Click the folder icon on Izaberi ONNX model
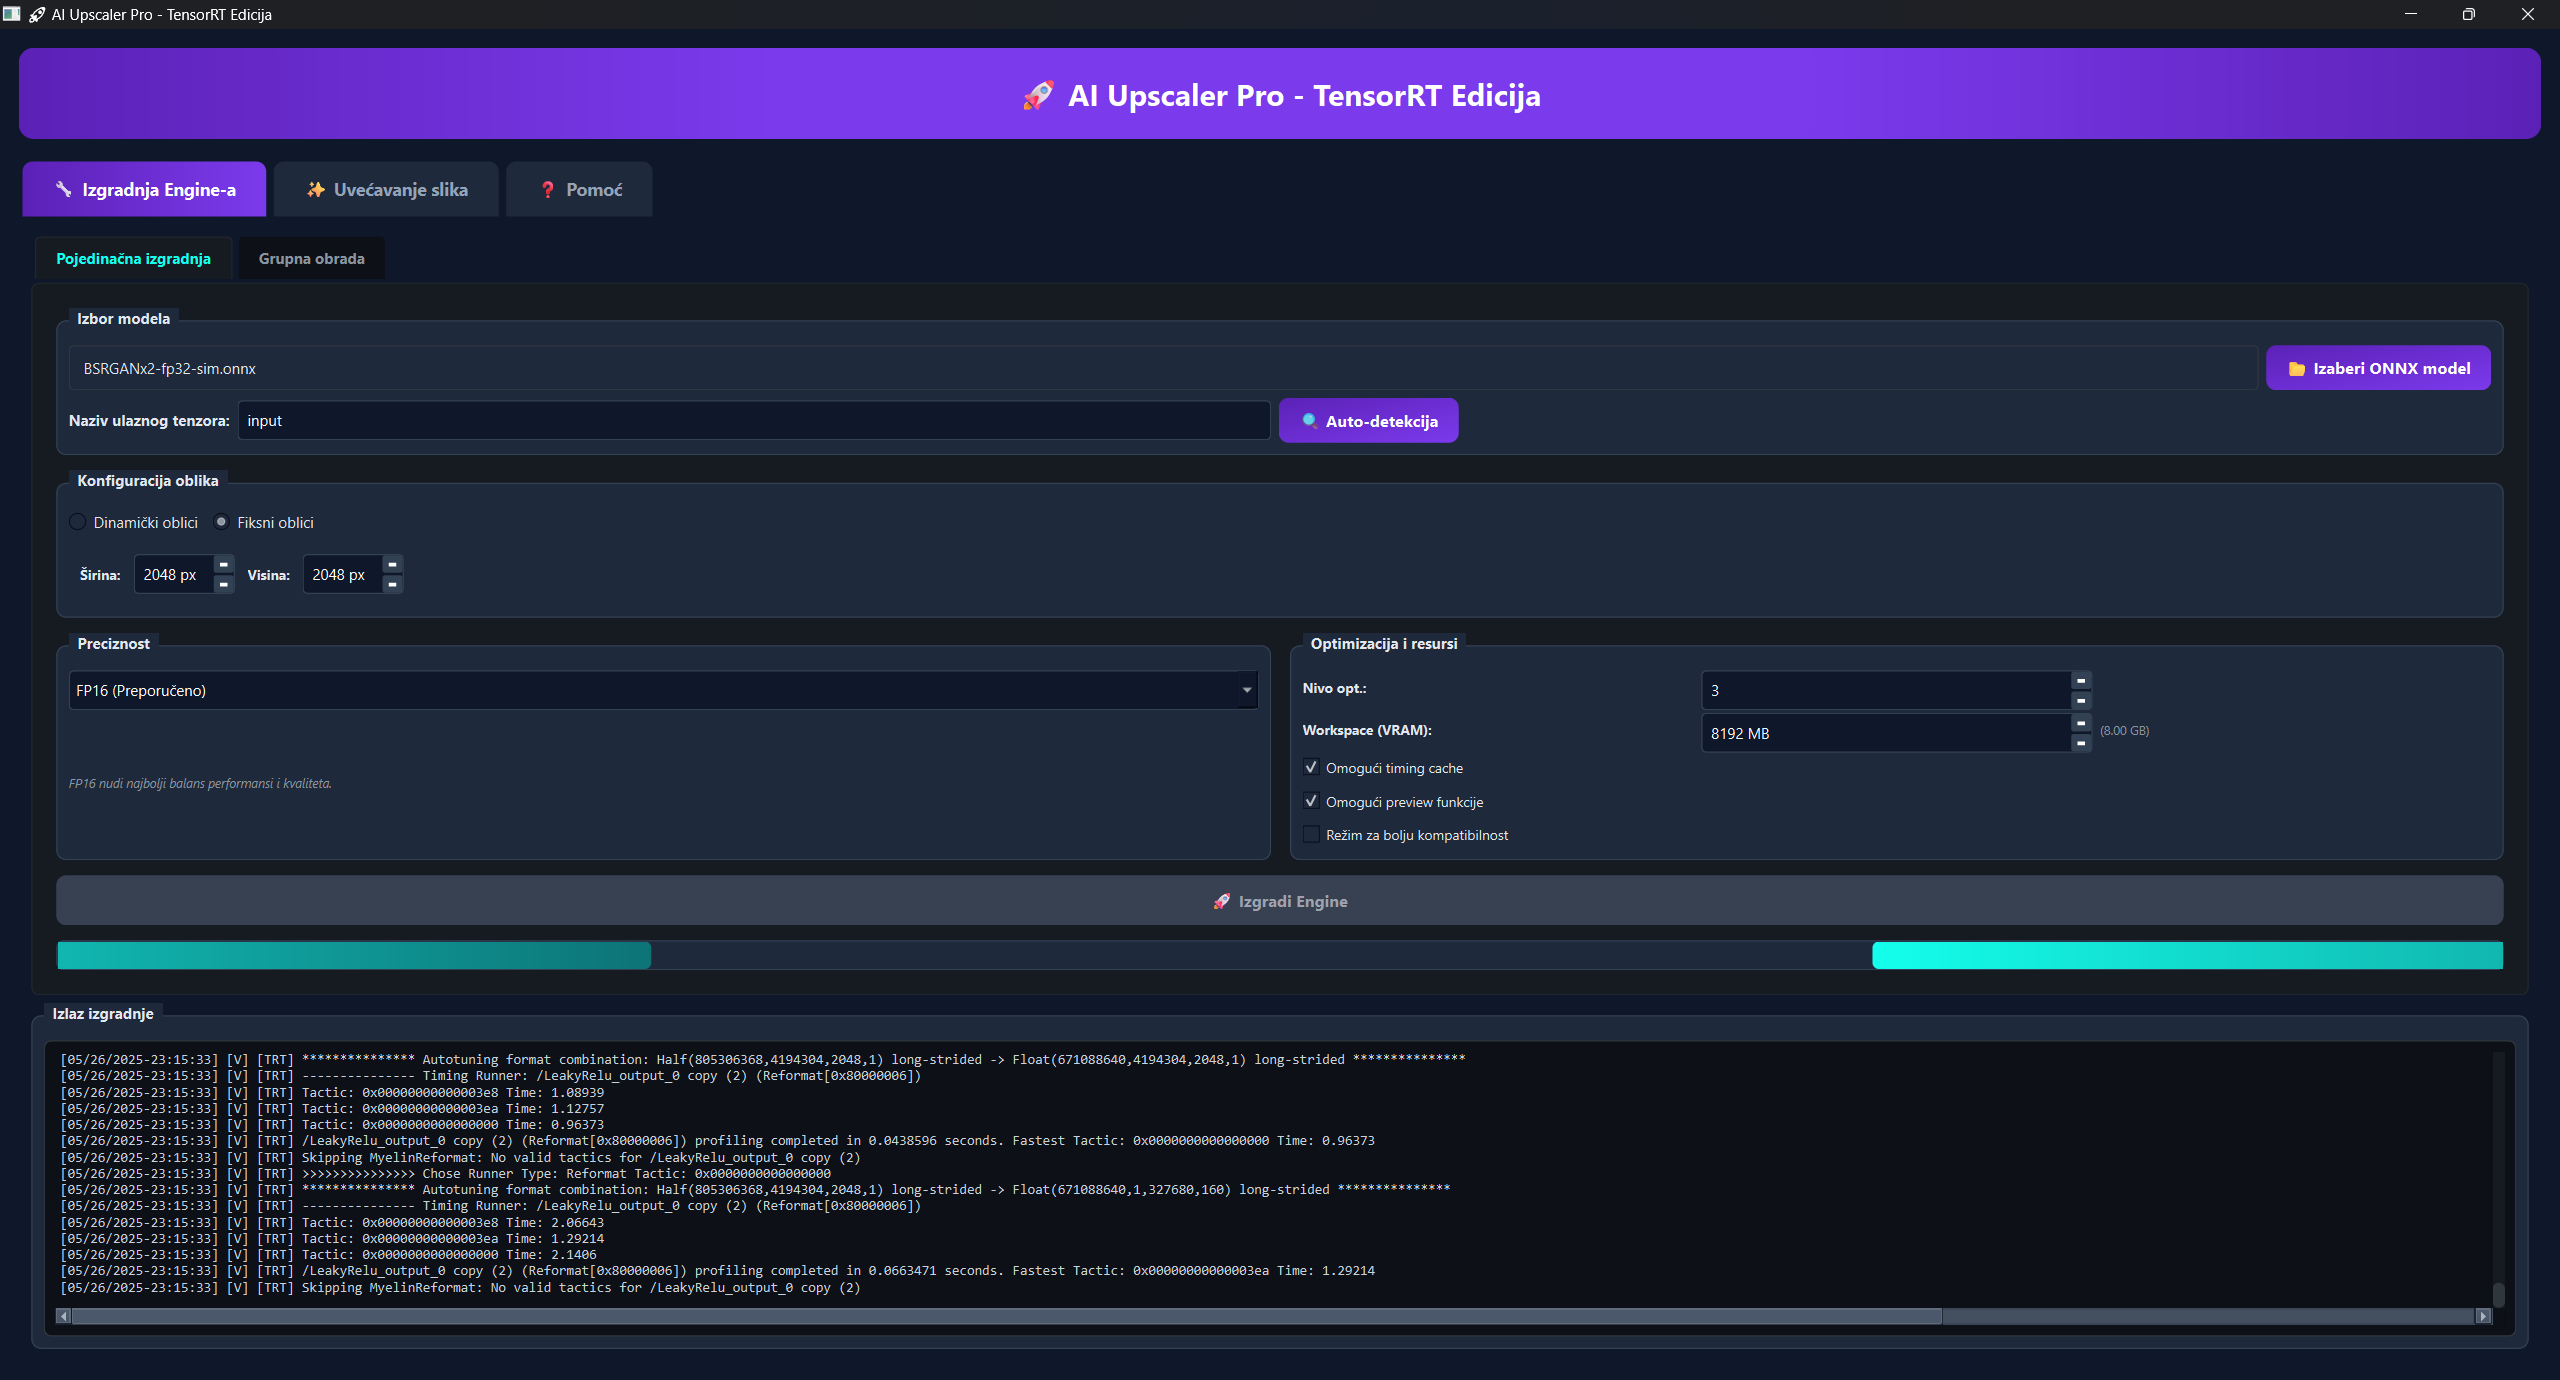 (x=2297, y=369)
